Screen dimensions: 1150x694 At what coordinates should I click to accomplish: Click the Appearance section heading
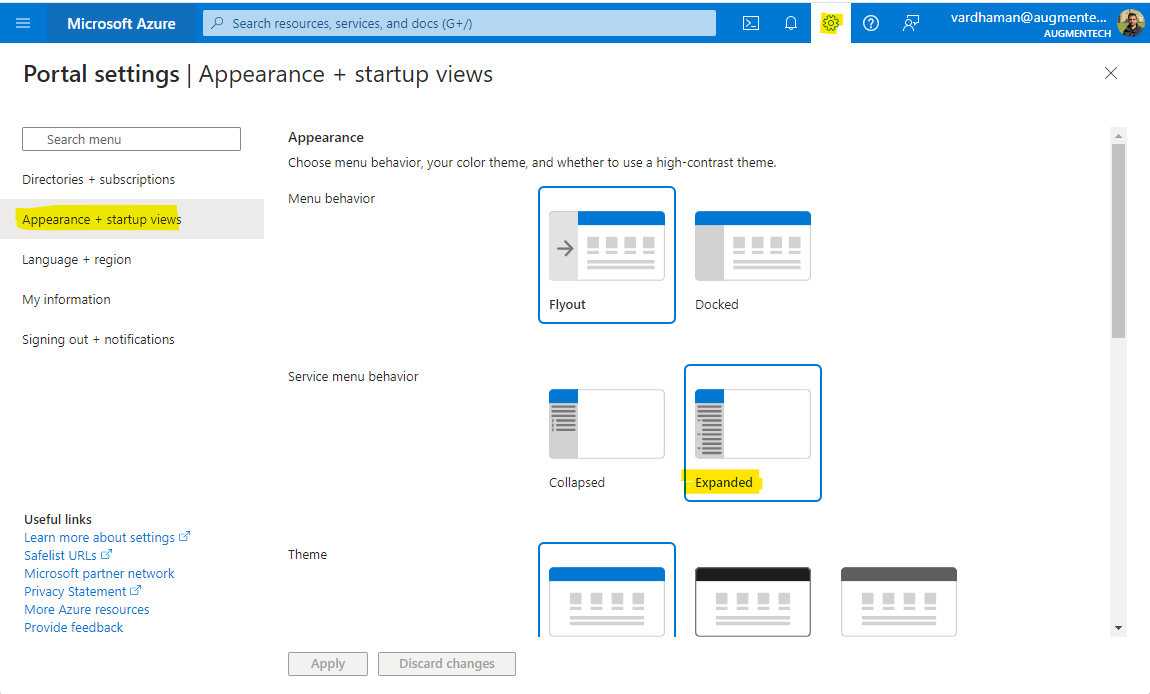click(x=326, y=137)
